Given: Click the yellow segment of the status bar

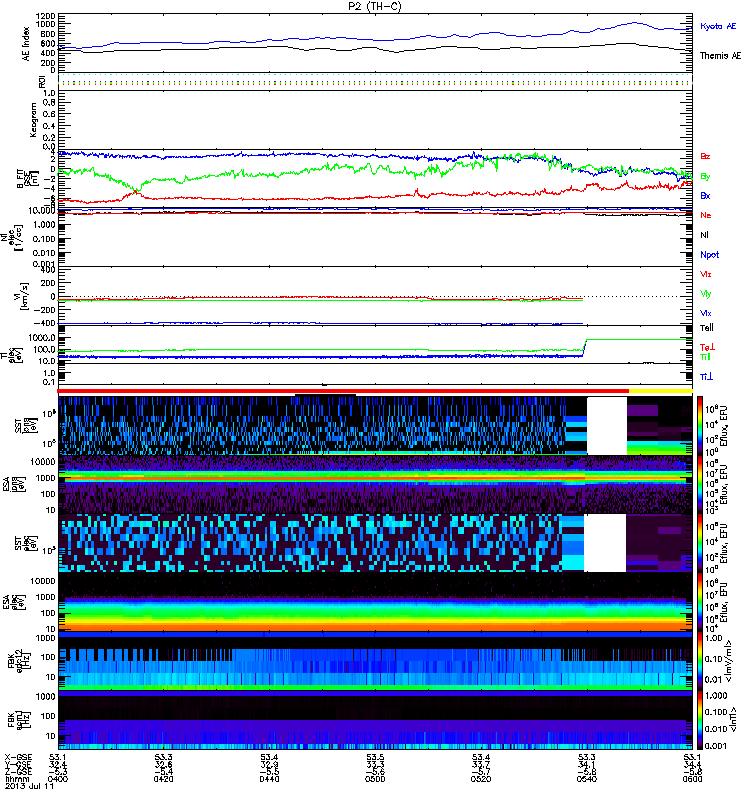Looking at the screenshot, I should 660,391.
